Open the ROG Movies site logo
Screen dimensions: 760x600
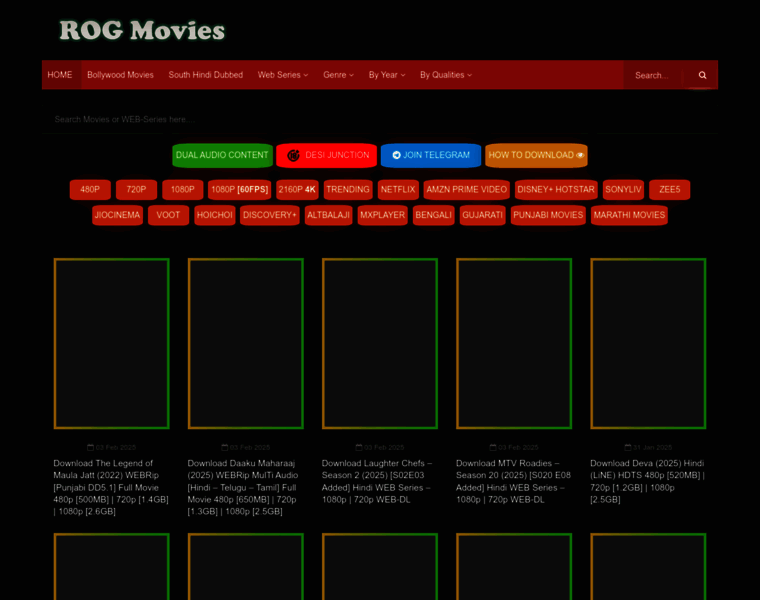(x=142, y=30)
